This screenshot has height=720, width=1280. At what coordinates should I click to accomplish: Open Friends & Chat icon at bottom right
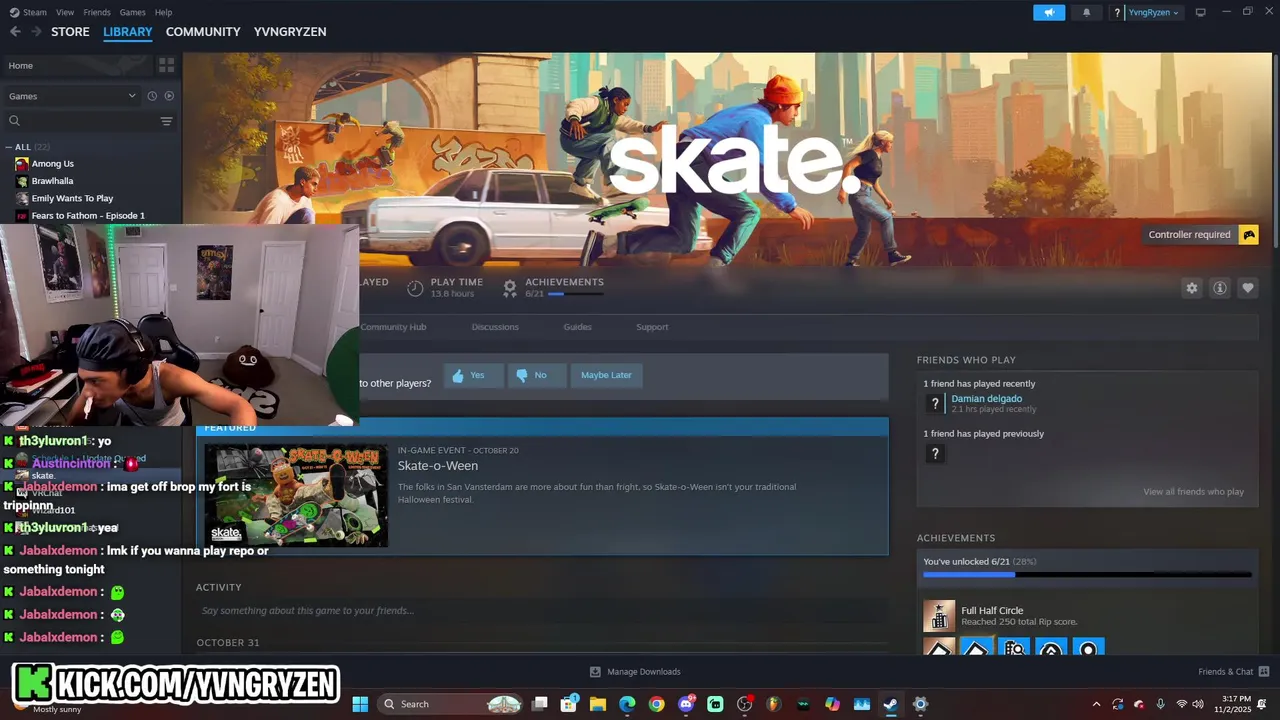click(1264, 672)
